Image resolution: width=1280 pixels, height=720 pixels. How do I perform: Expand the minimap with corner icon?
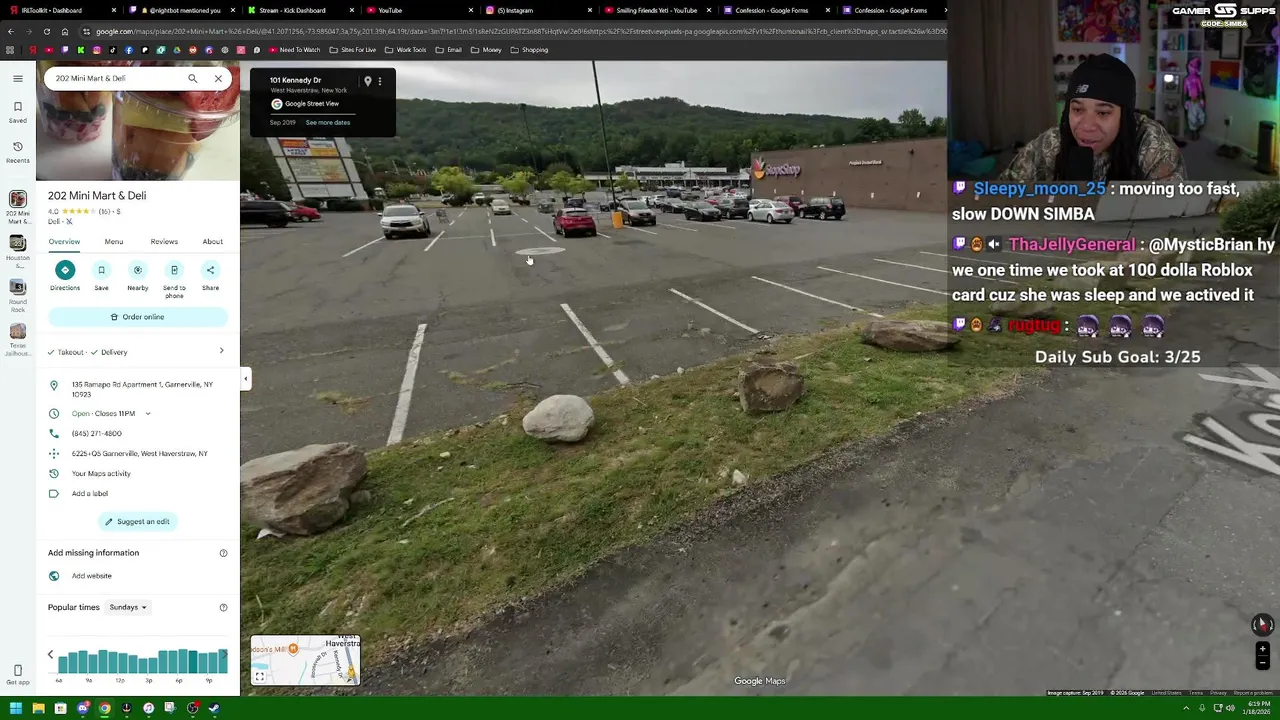point(259,677)
